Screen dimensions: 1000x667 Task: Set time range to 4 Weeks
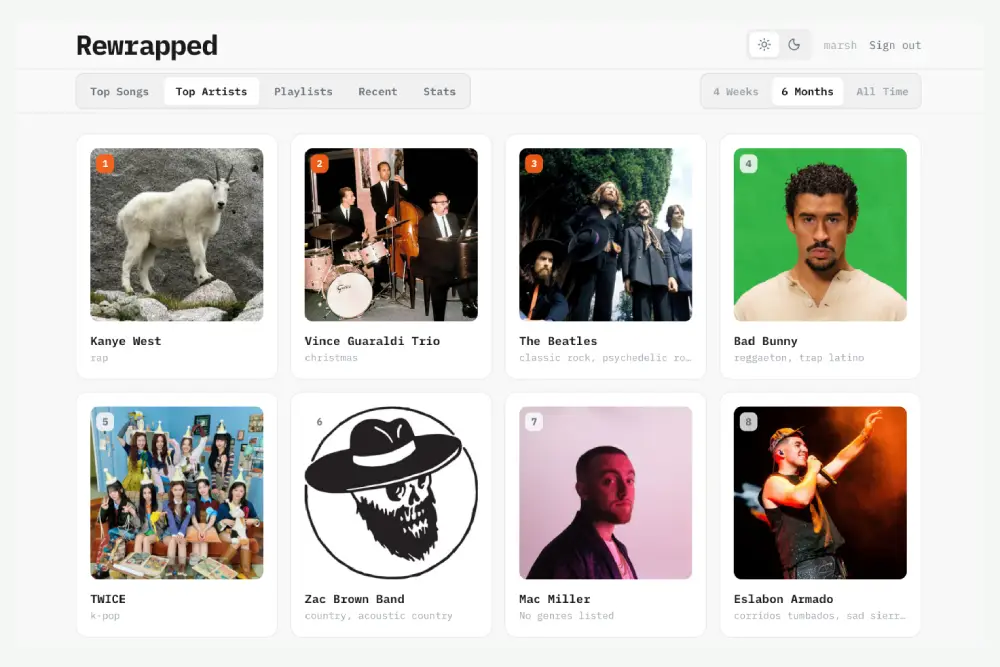[736, 92]
